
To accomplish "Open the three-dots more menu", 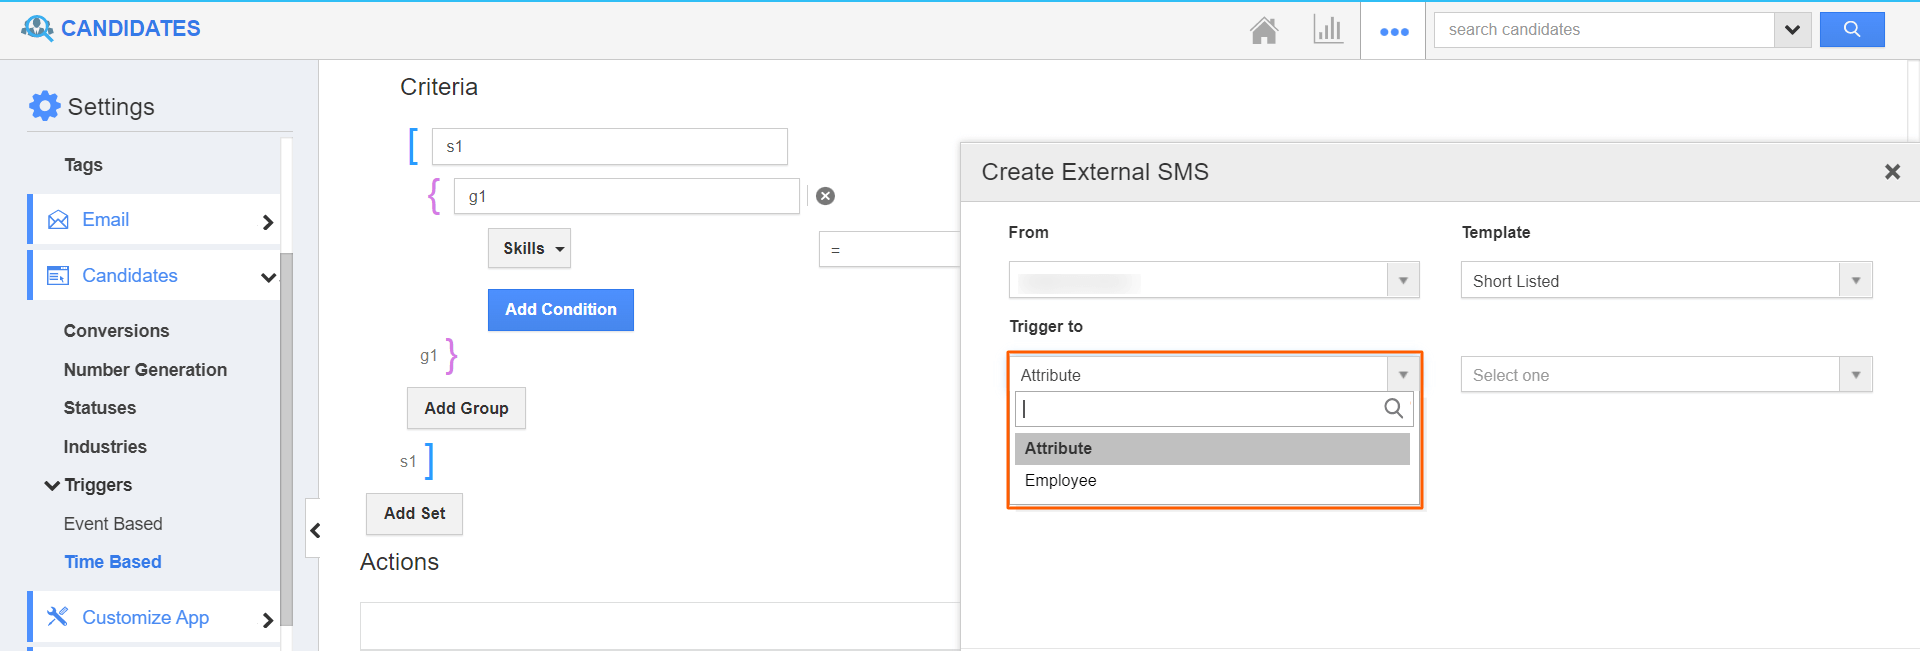I will (1394, 31).
